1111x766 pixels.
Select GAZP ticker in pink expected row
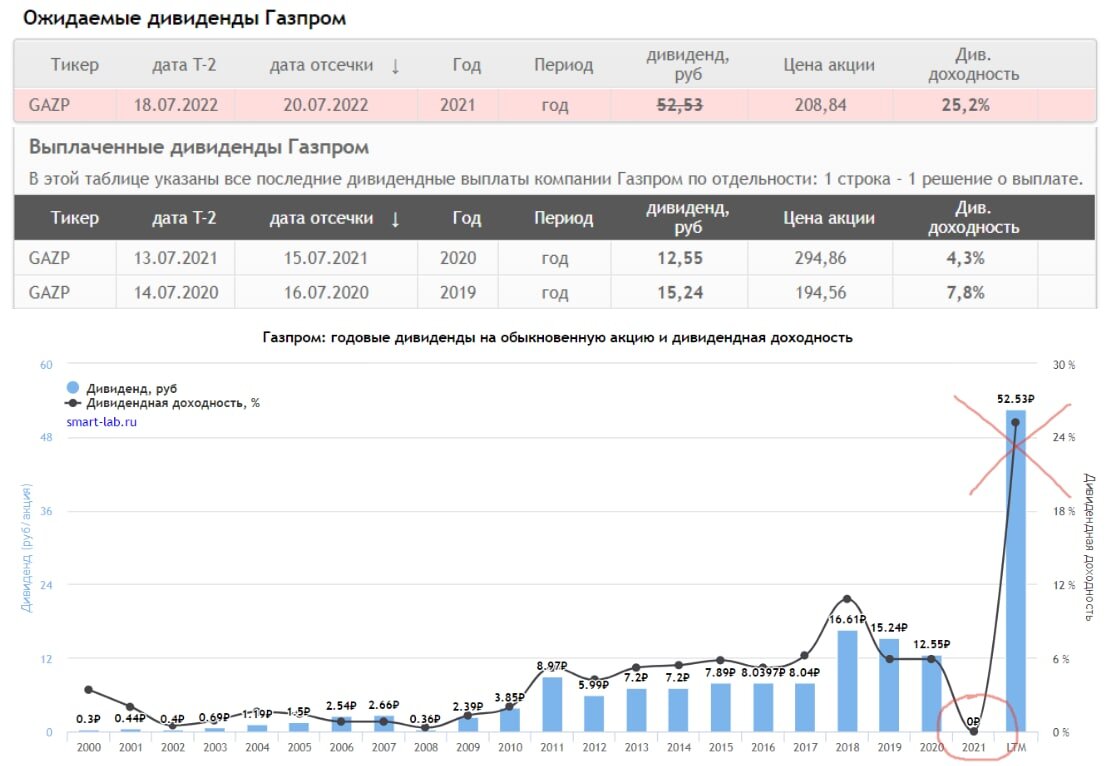pyautogui.click(x=49, y=105)
